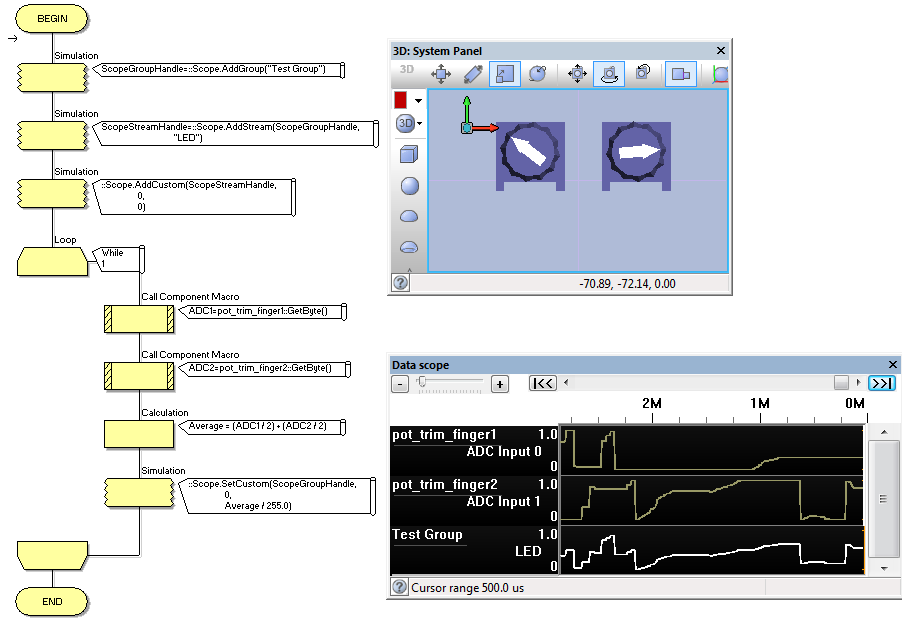Viewport: 902px width, 621px height.
Task: Click the Average = (ADC1/2)+(ADC2/2) annotation
Action: coord(258,426)
